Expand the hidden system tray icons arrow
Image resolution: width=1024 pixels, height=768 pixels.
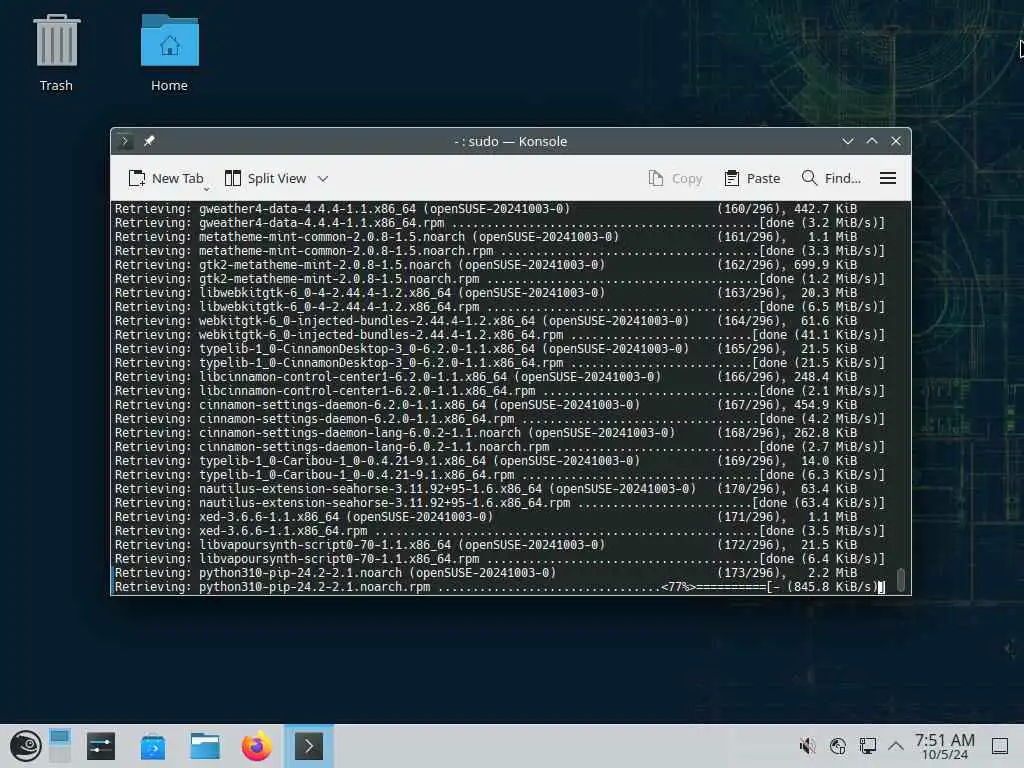[x=896, y=746]
